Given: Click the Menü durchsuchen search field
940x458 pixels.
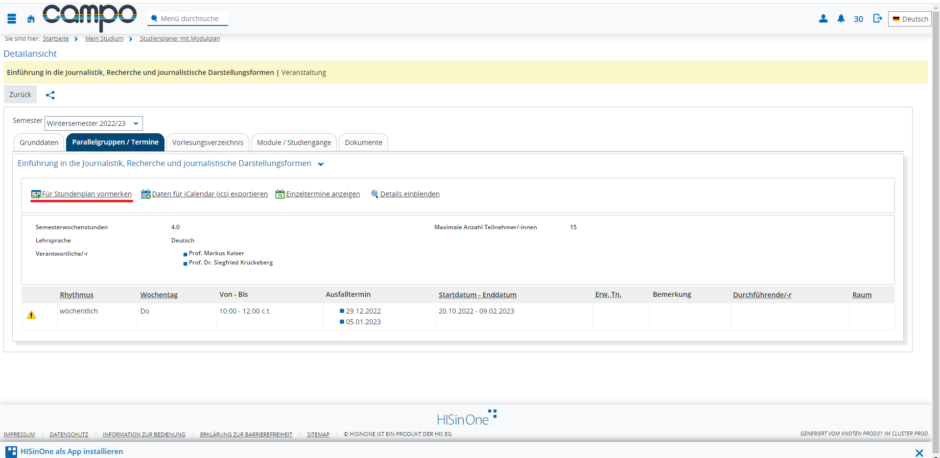Looking at the screenshot, I should click(x=190, y=18).
